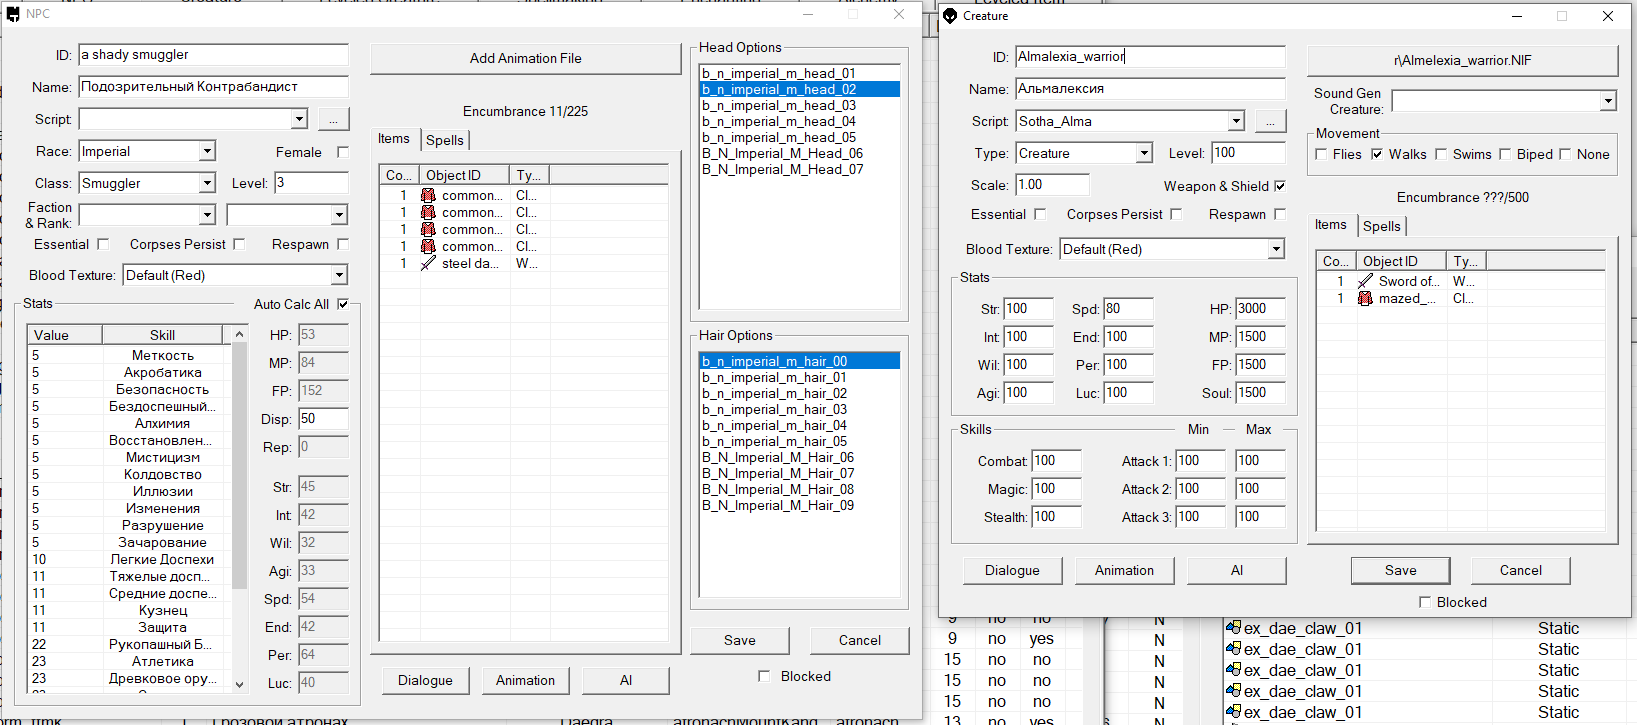Open the Sound Gen Creature dropdown
1637x725 pixels.
tap(1608, 101)
